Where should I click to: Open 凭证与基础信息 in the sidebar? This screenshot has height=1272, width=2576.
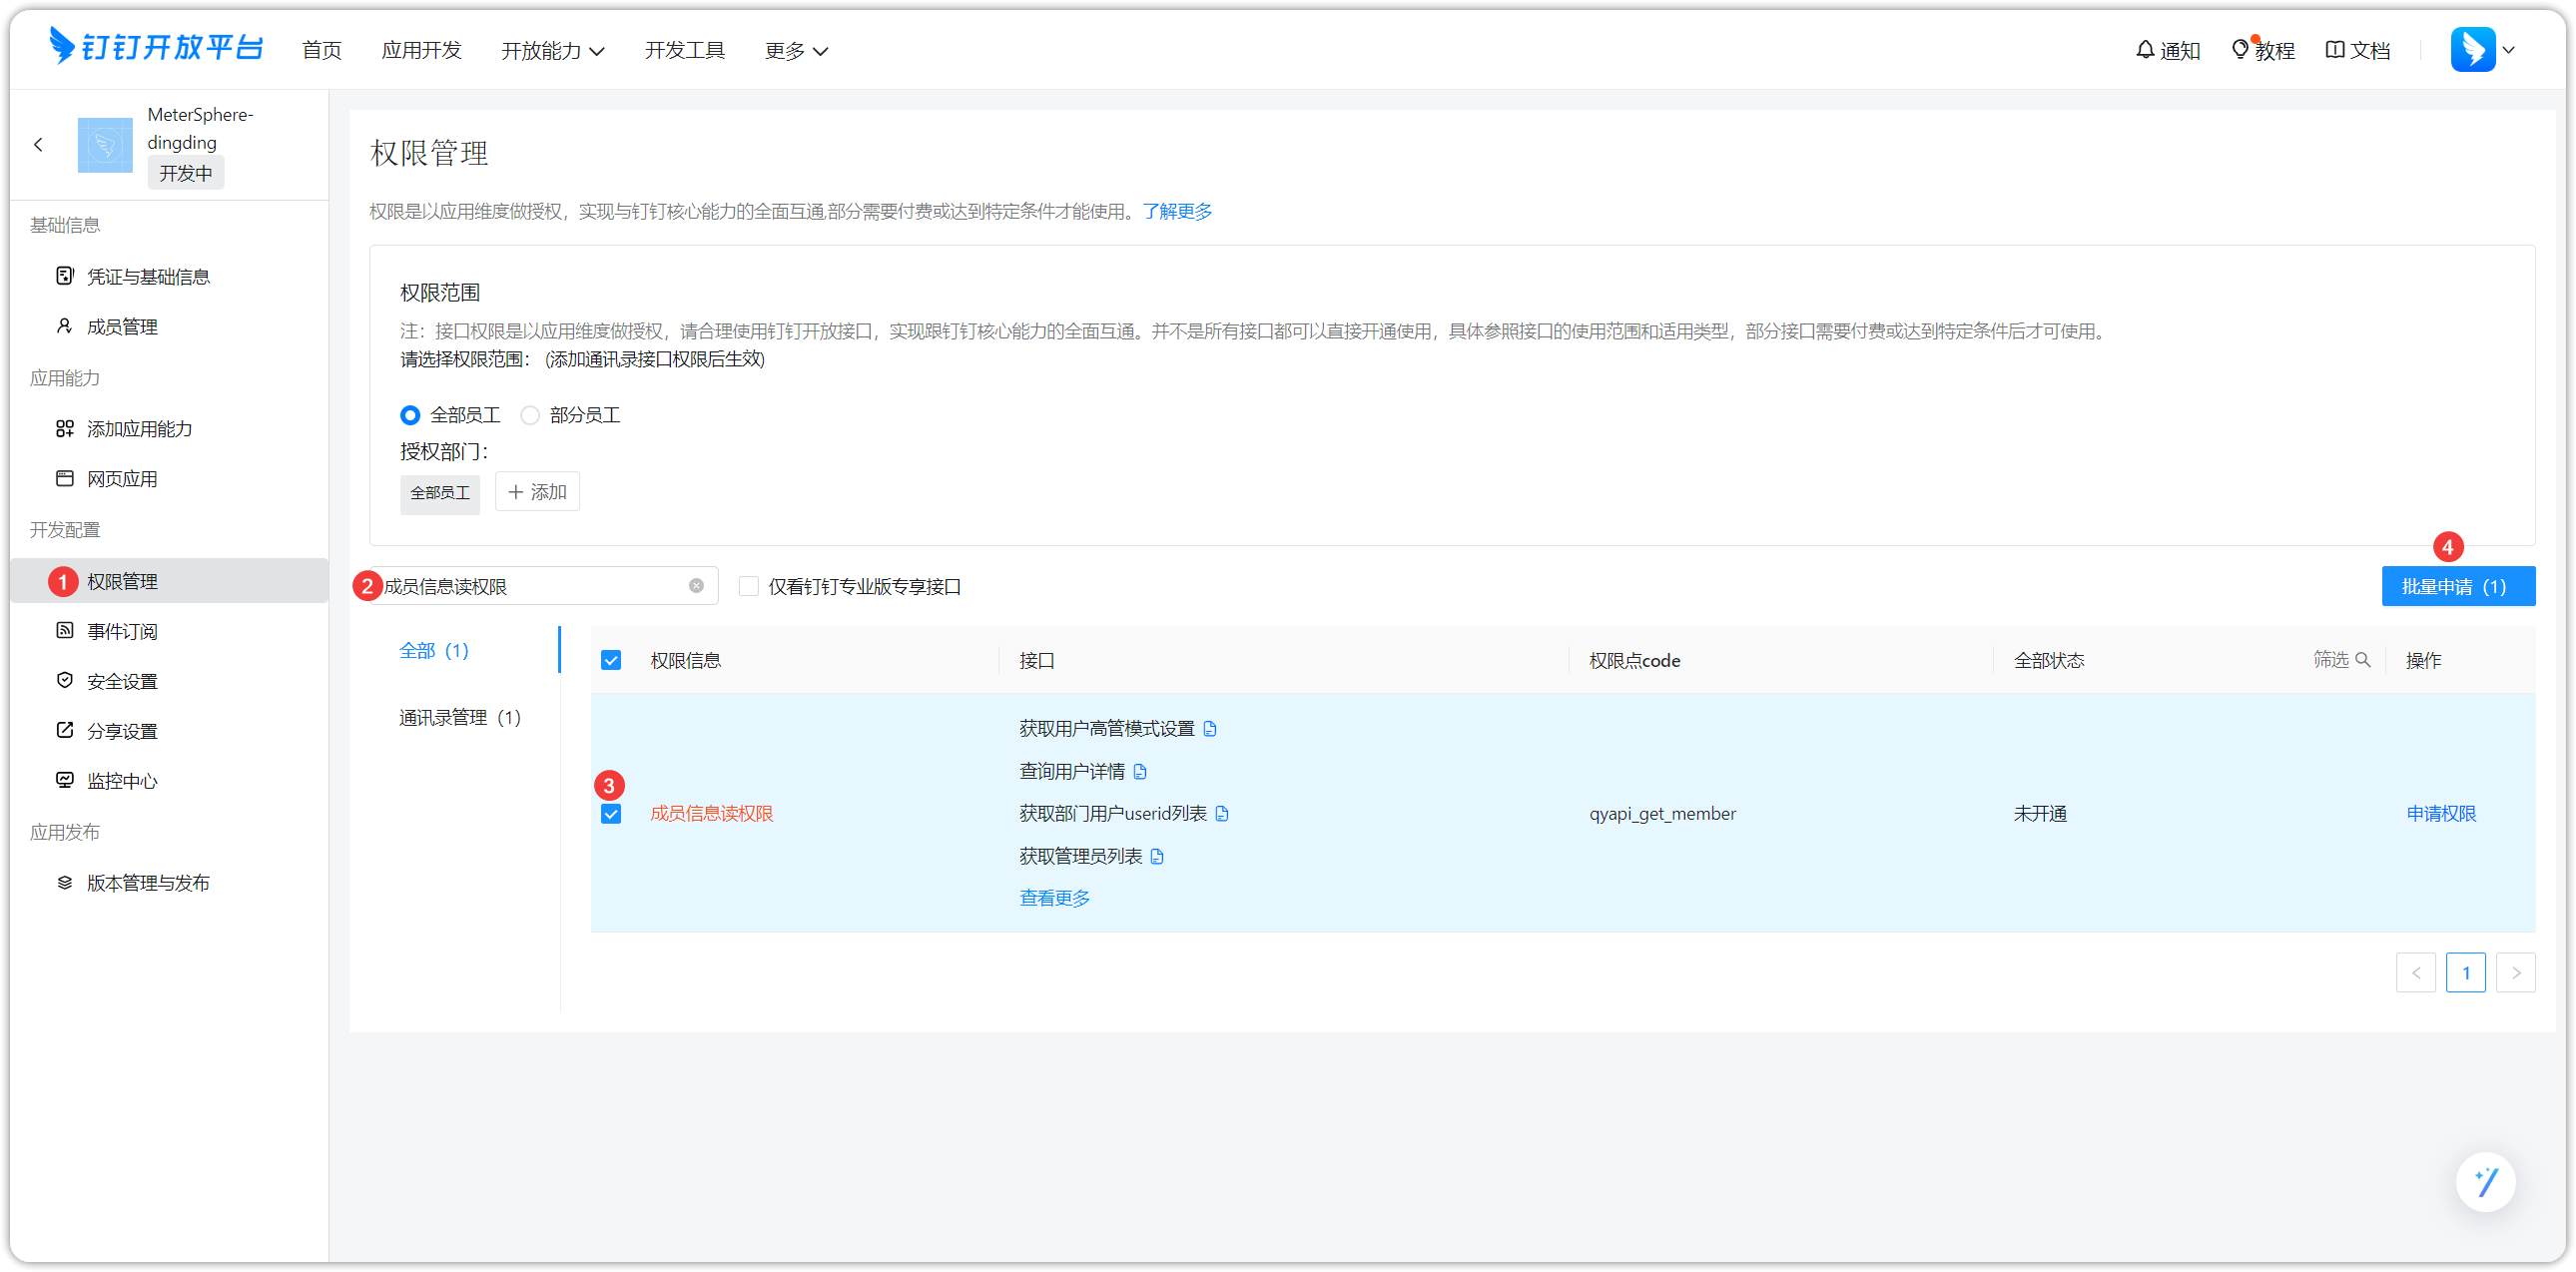pyautogui.click(x=148, y=276)
